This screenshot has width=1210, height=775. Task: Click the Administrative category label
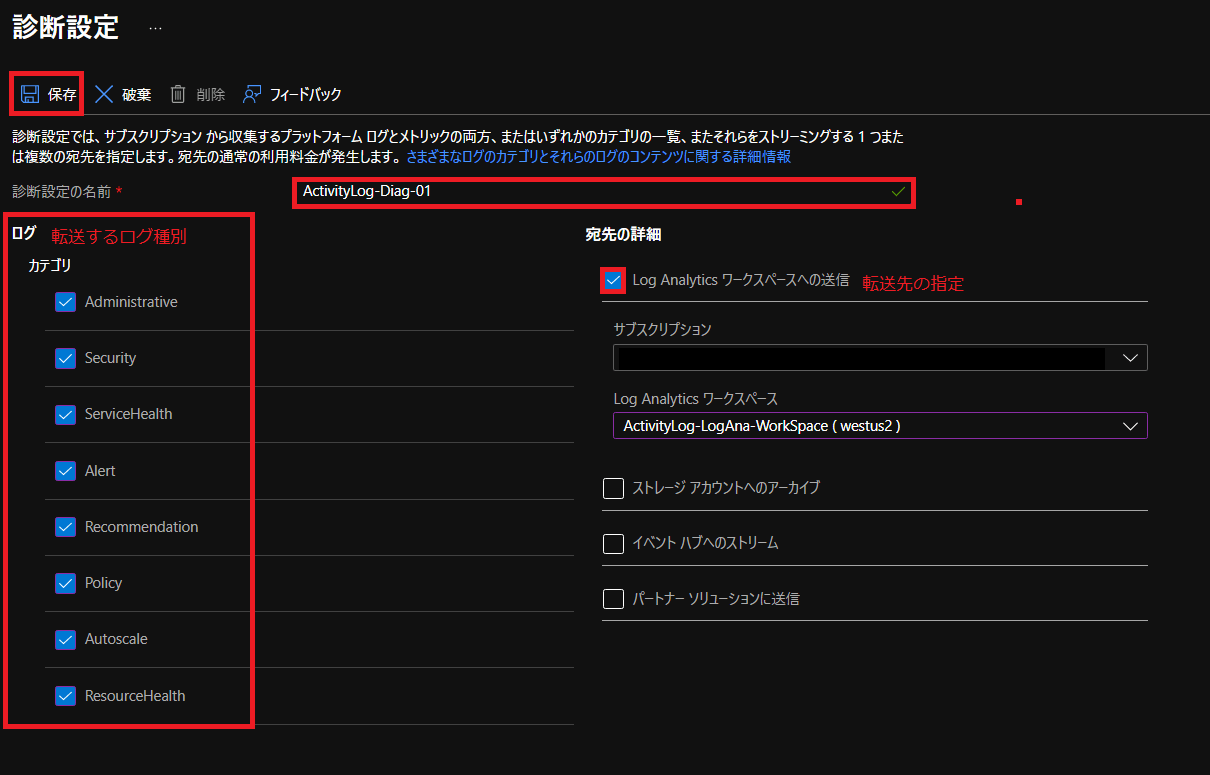point(131,302)
